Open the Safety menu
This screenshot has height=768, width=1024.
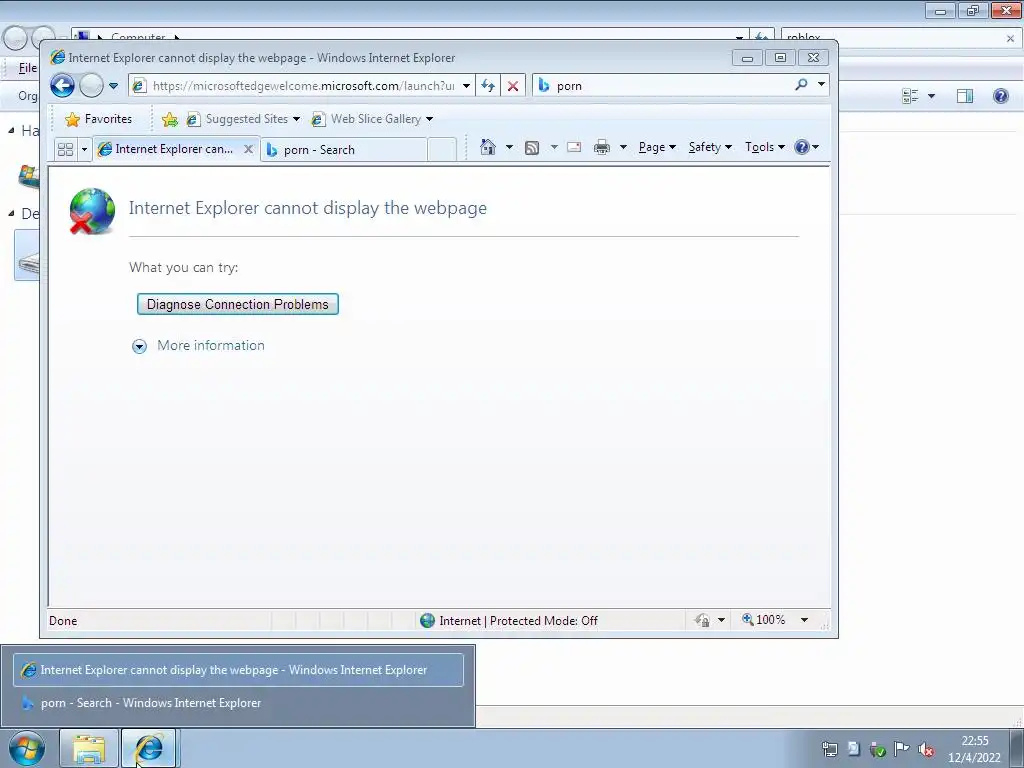tap(710, 147)
